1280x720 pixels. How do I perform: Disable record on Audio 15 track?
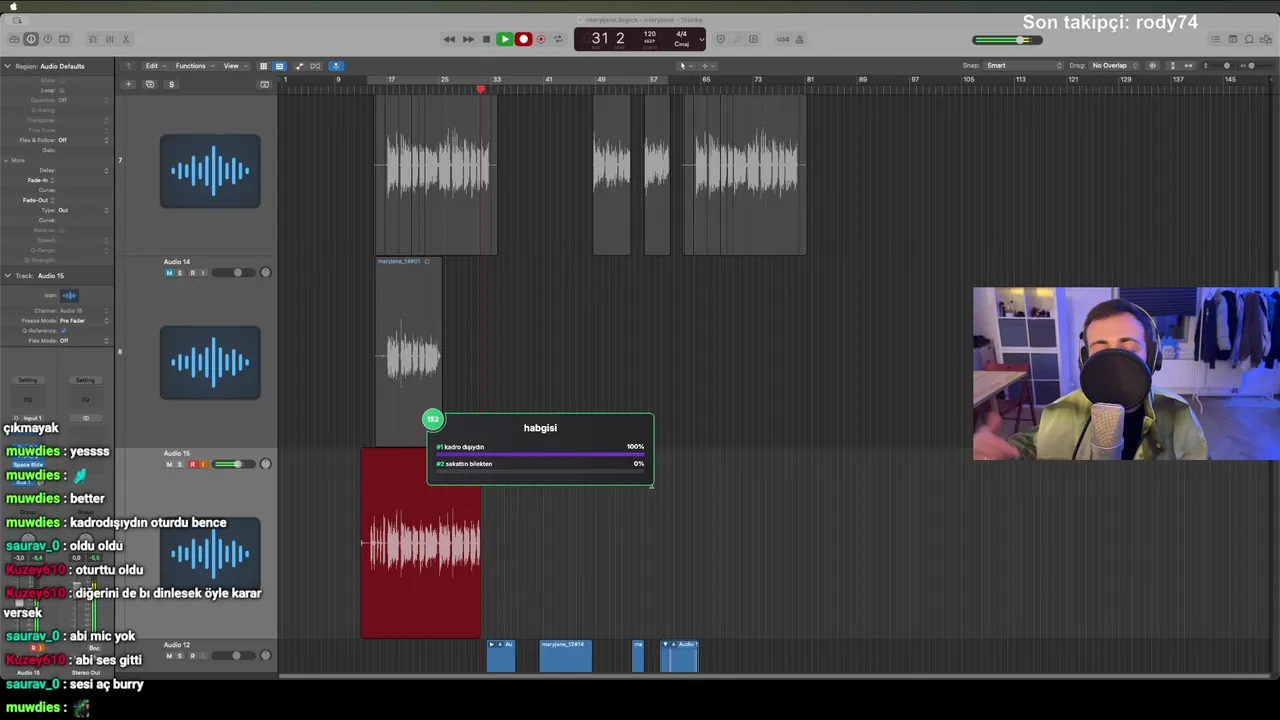click(x=192, y=465)
